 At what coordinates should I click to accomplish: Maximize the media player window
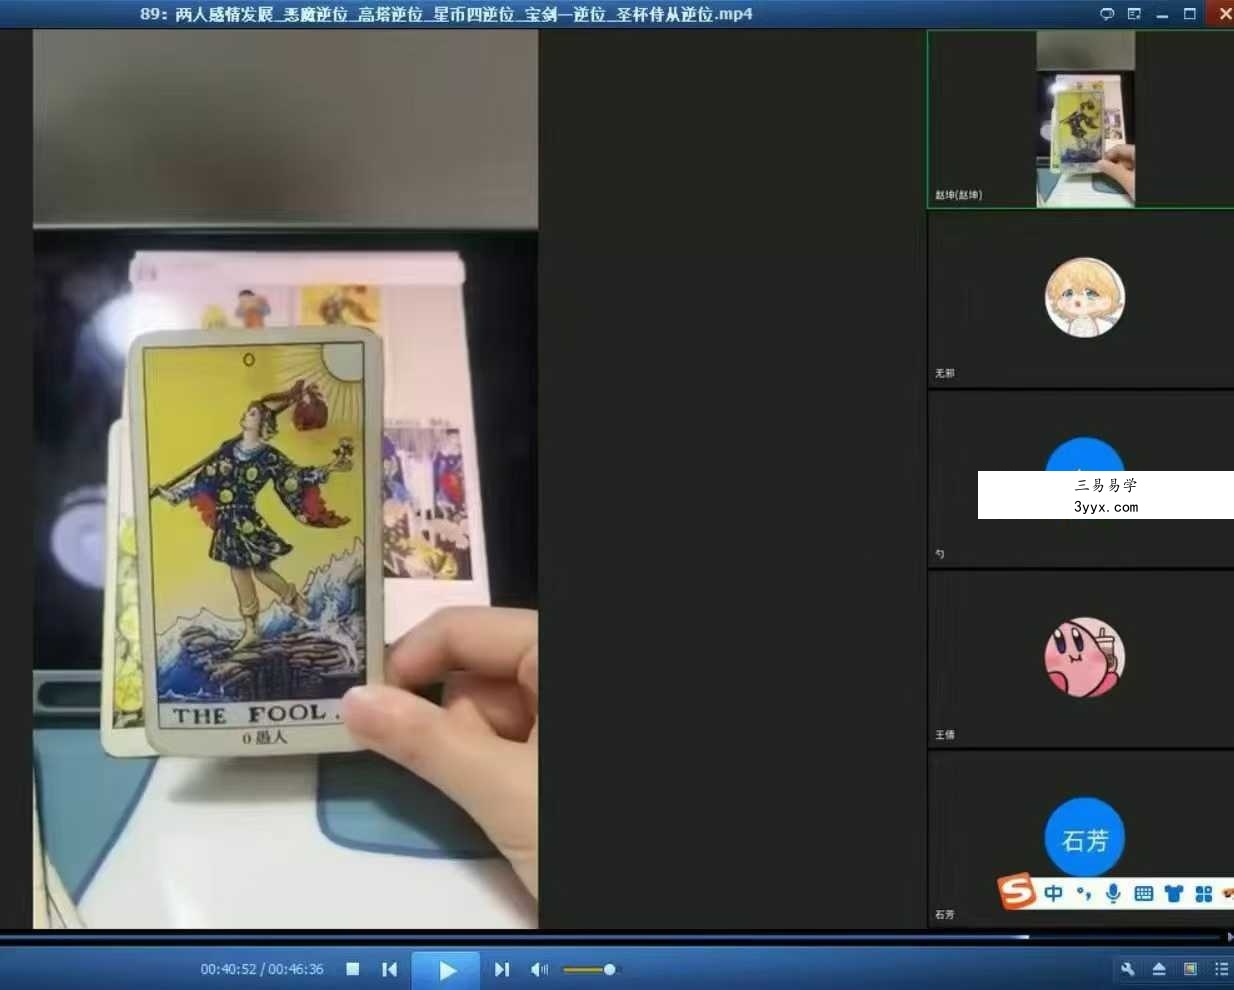(1190, 14)
